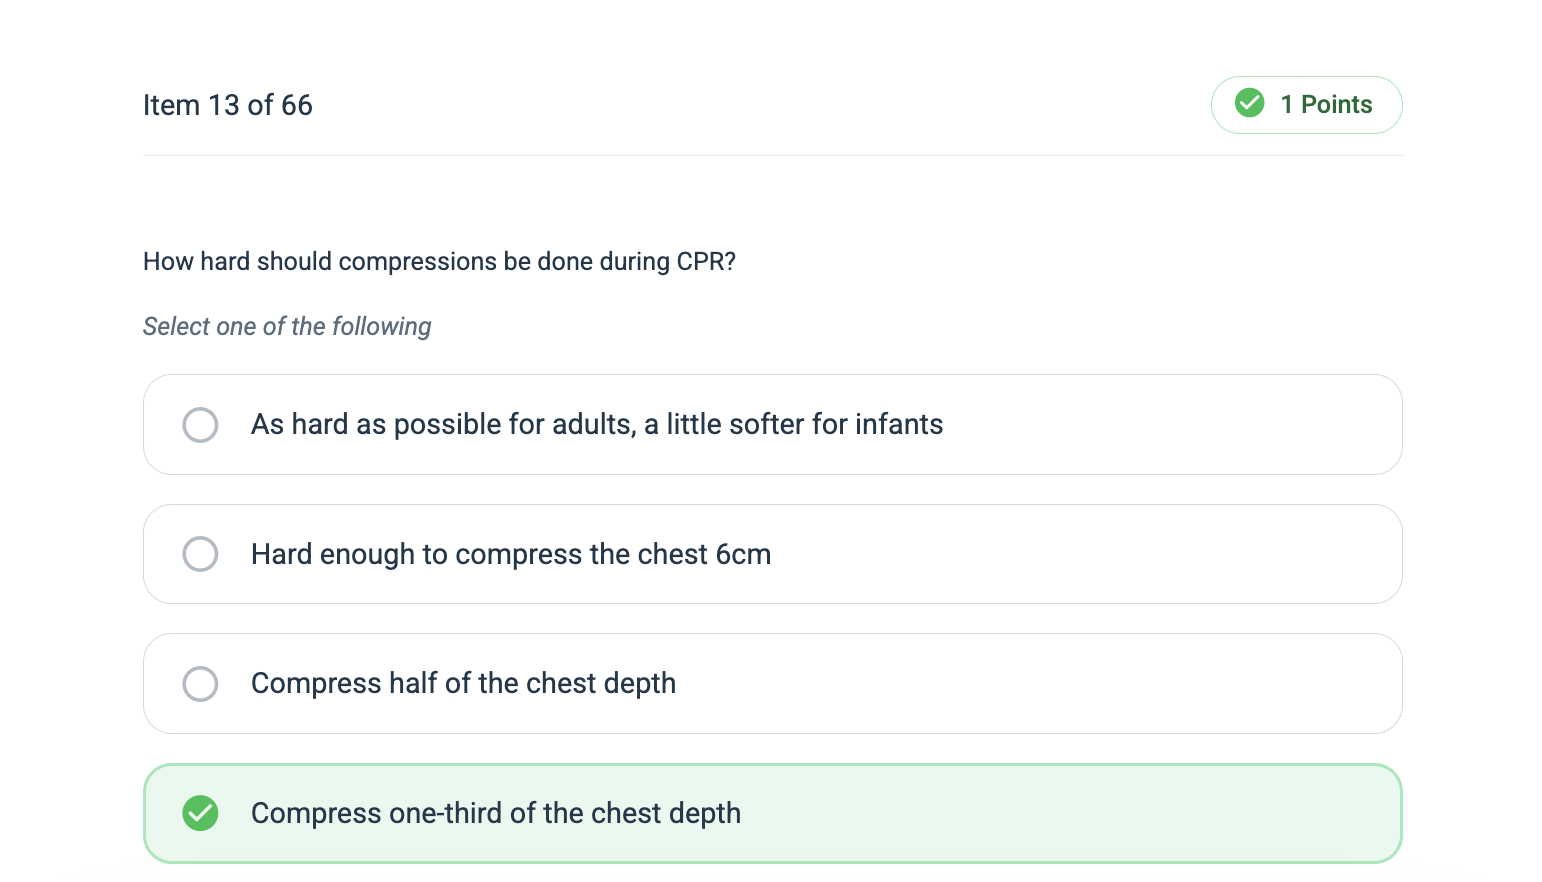
Task: Select radio for 'As hard as possible' option
Action: [x=200, y=425]
